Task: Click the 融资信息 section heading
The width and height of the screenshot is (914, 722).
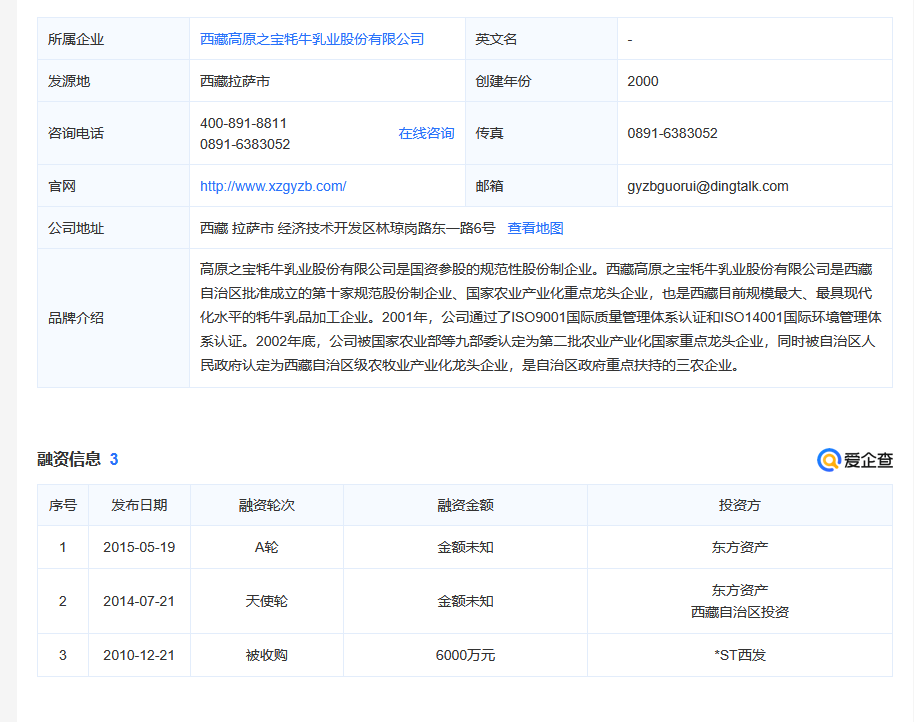Action: click(69, 459)
